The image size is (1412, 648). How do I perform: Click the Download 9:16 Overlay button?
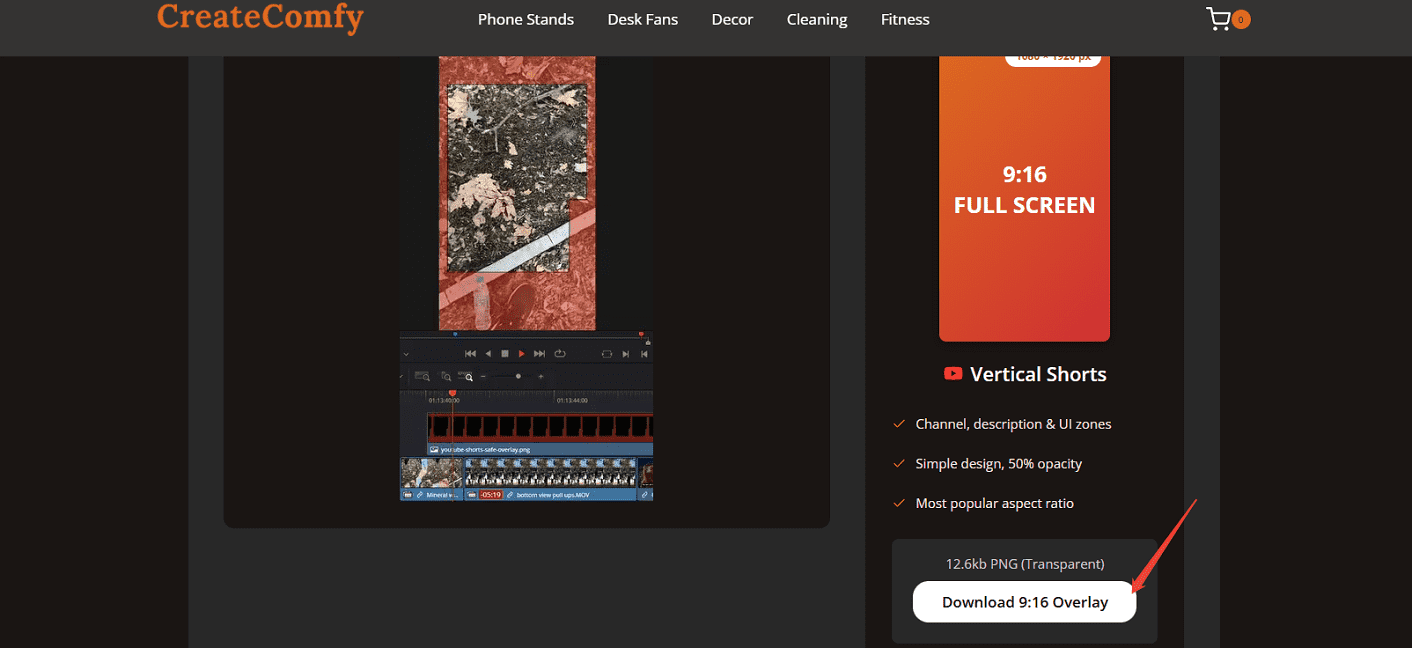tap(1023, 601)
